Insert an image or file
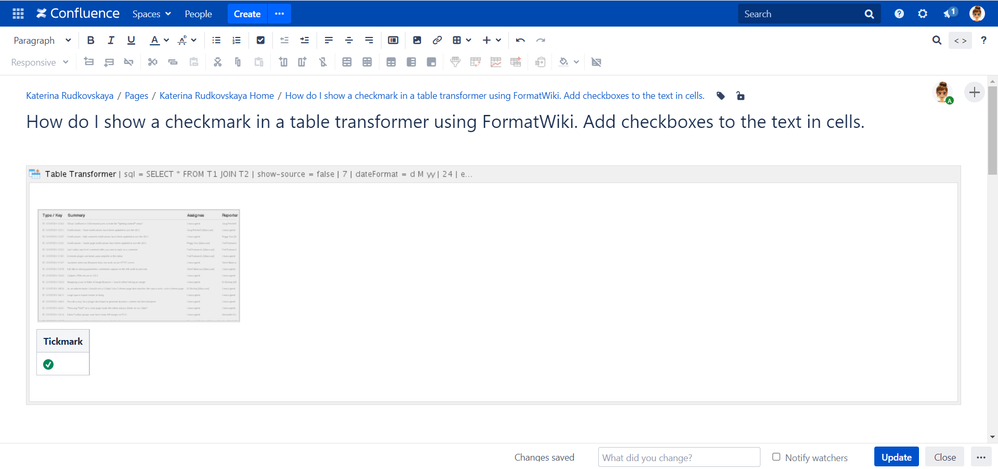Image resolution: width=998 pixels, height=469 pixels. pos(417,40)
